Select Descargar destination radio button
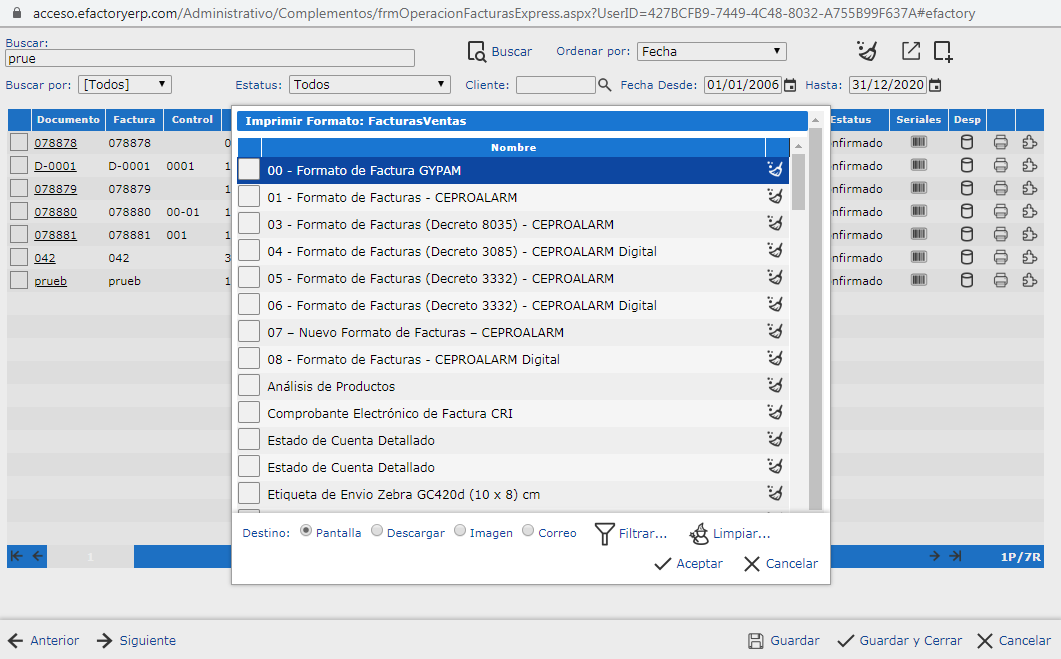Image resolution: width=1061 pixels, height=659 pixels. 377,531
